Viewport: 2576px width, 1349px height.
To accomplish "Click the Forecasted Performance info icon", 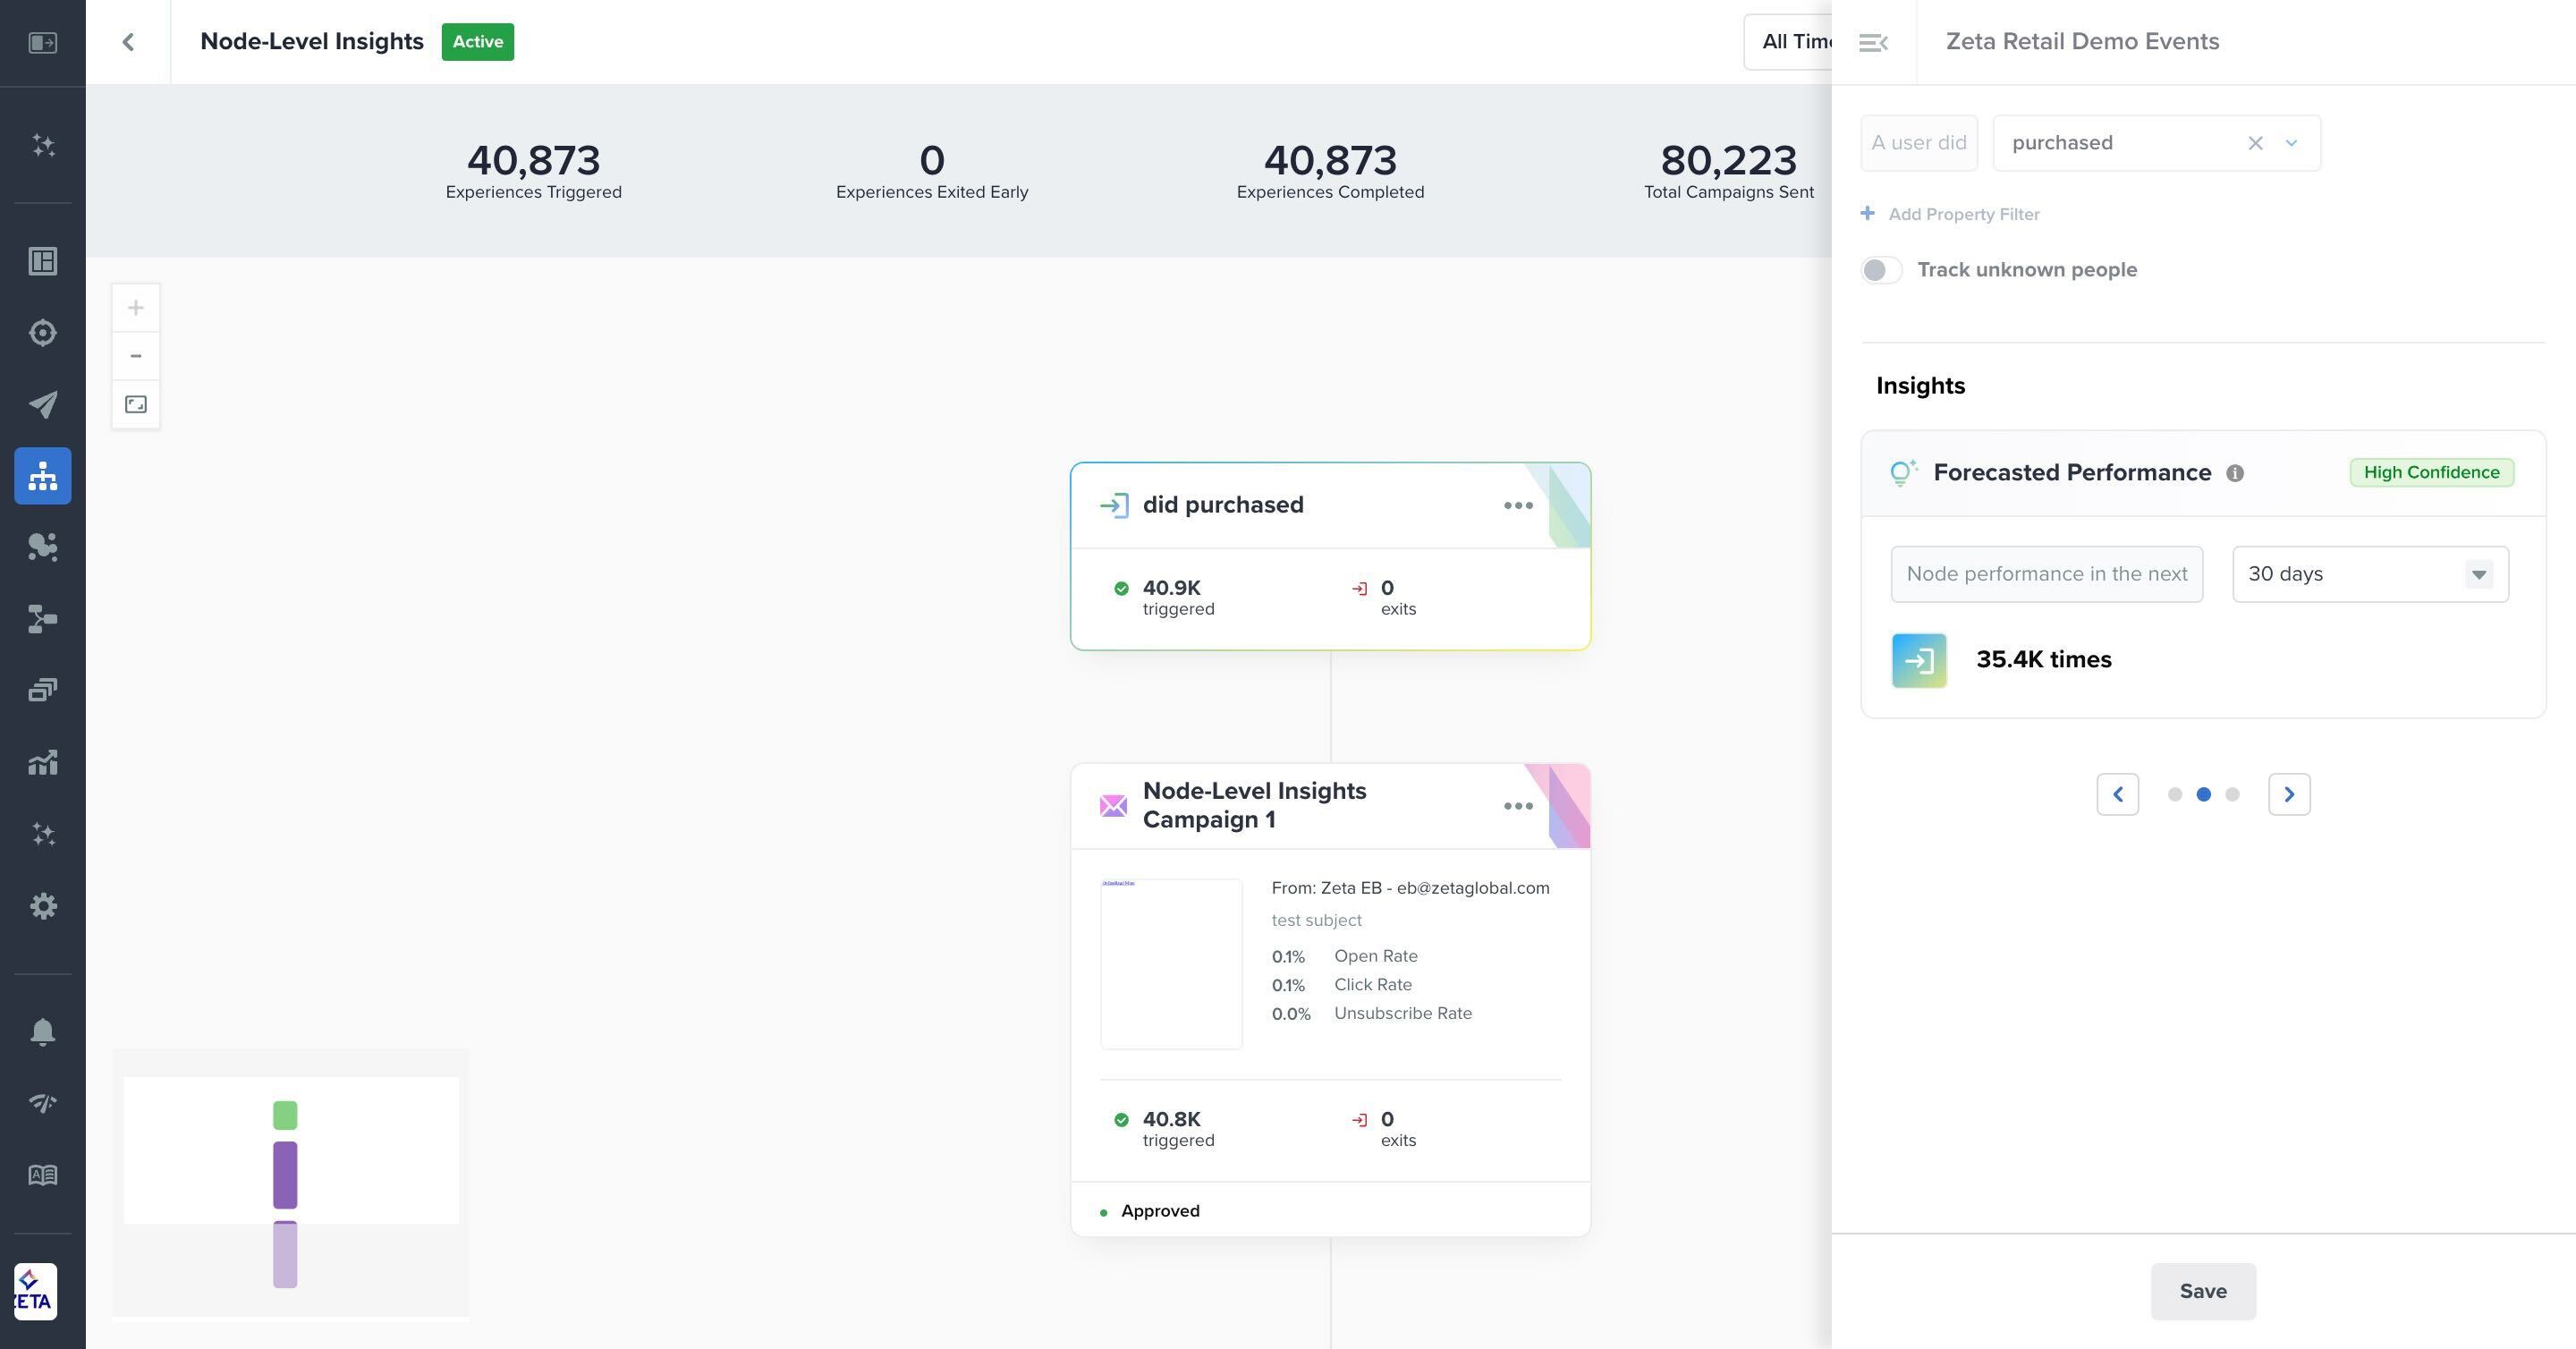I will (2235, 473).
